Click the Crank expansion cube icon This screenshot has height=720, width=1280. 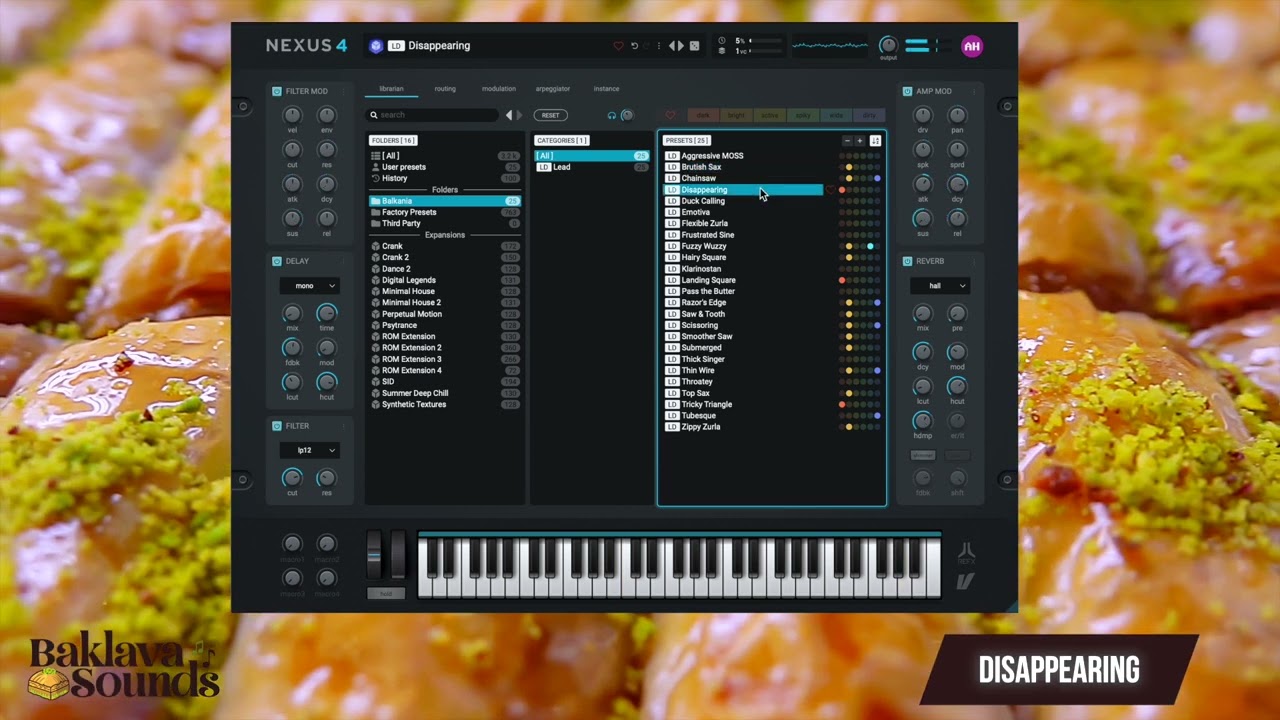tap(375, 246)
